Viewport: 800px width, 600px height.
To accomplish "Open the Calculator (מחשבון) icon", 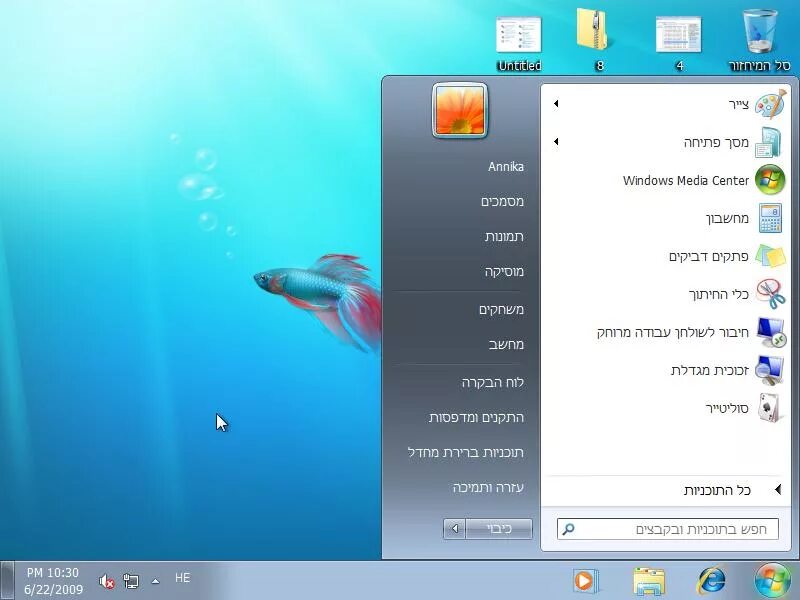I will click(x=770, y=218).
